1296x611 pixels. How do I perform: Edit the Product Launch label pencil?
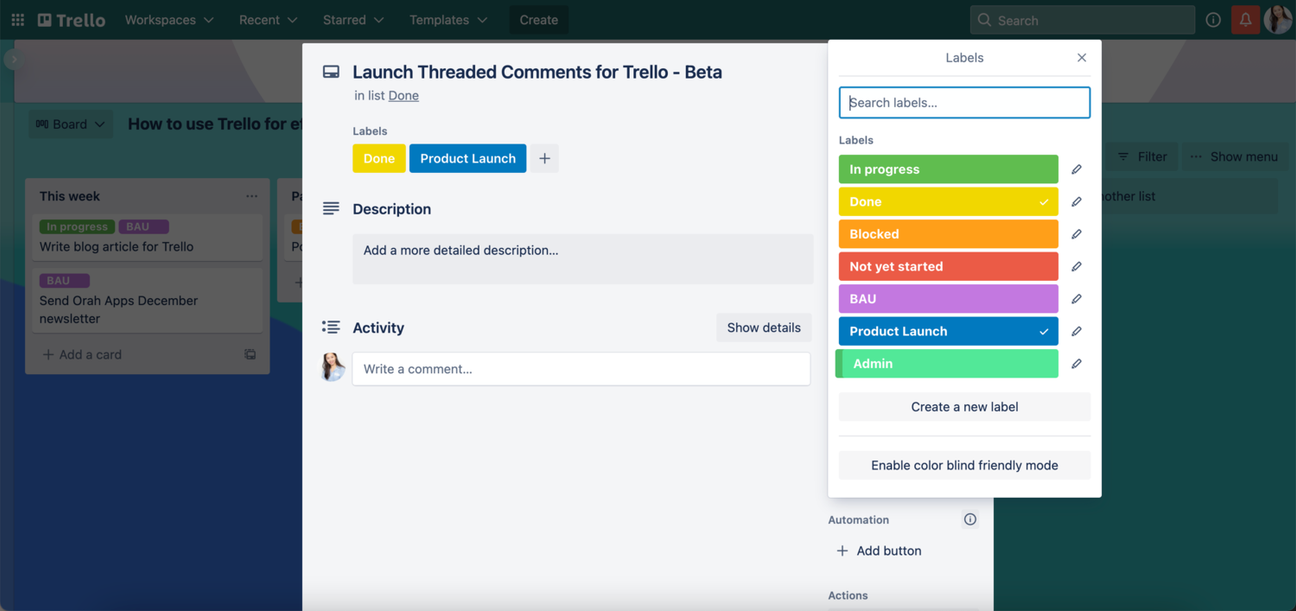pos(1076,331)
